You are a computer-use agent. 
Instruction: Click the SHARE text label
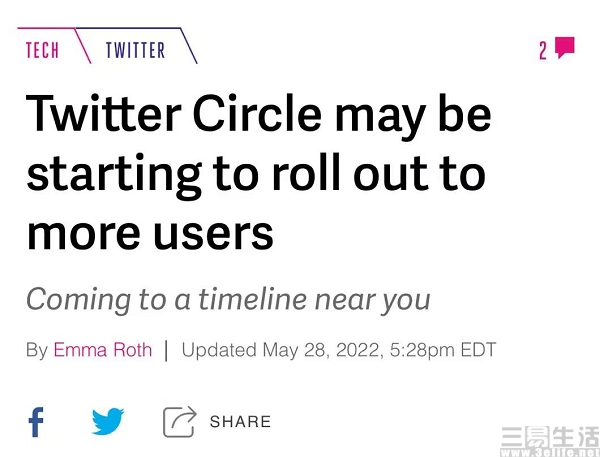click(240, 421)
